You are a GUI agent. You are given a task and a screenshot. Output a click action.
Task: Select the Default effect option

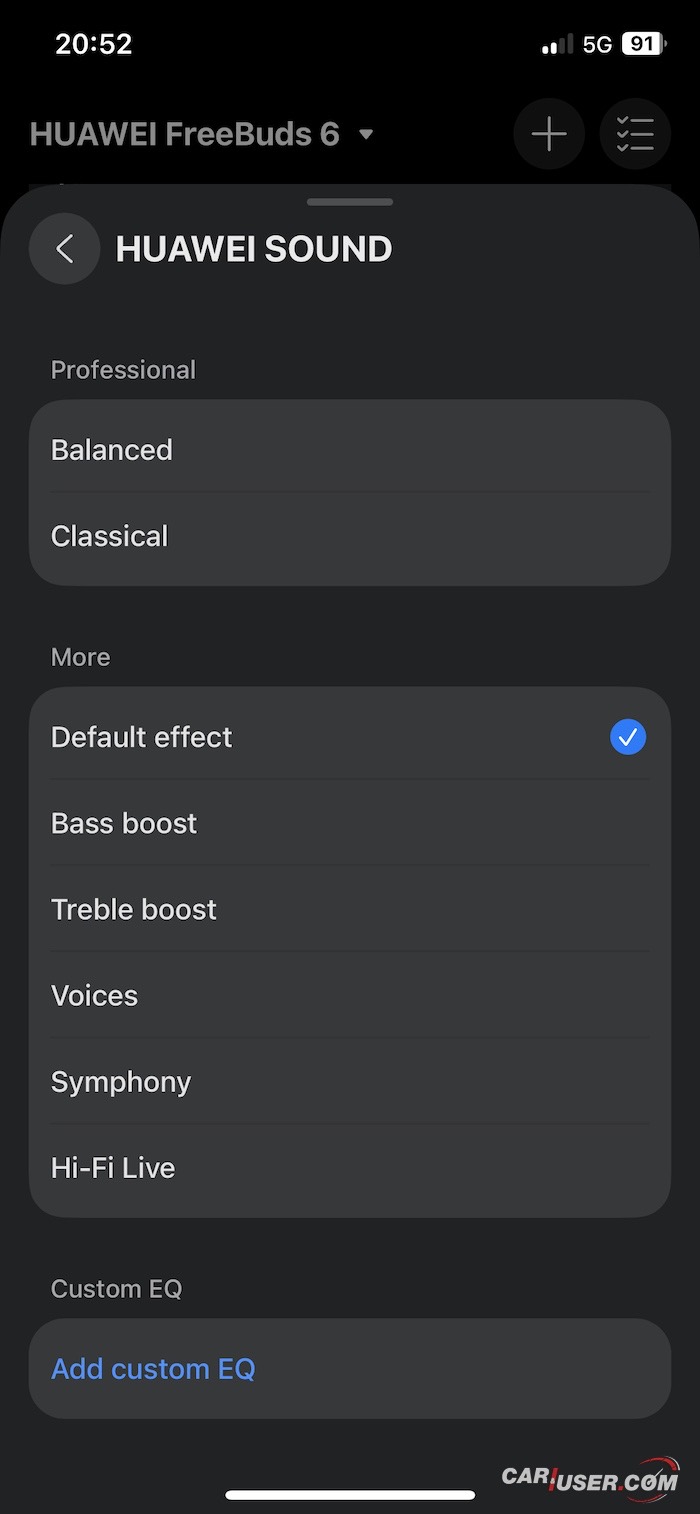(x=142, y=738)
